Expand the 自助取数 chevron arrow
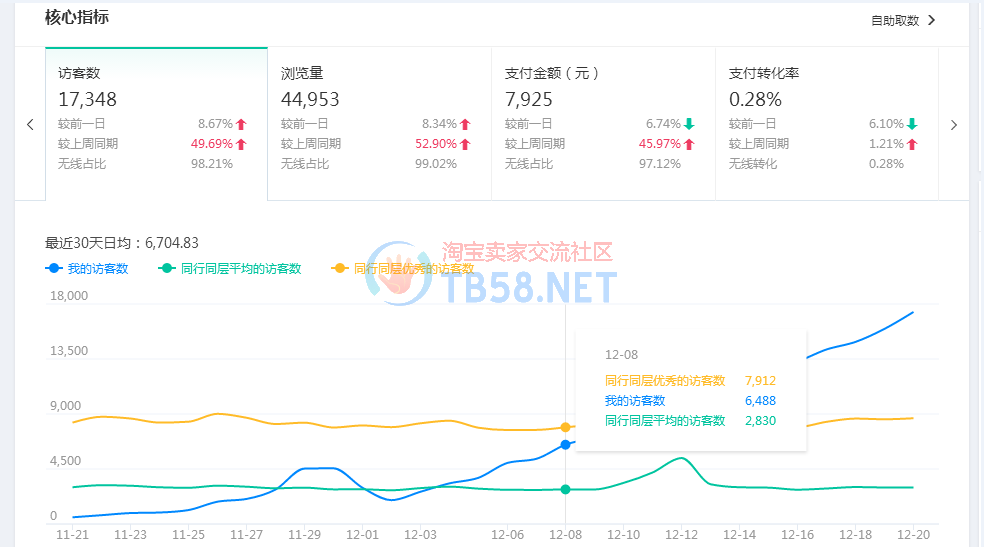 pos(932,20)
